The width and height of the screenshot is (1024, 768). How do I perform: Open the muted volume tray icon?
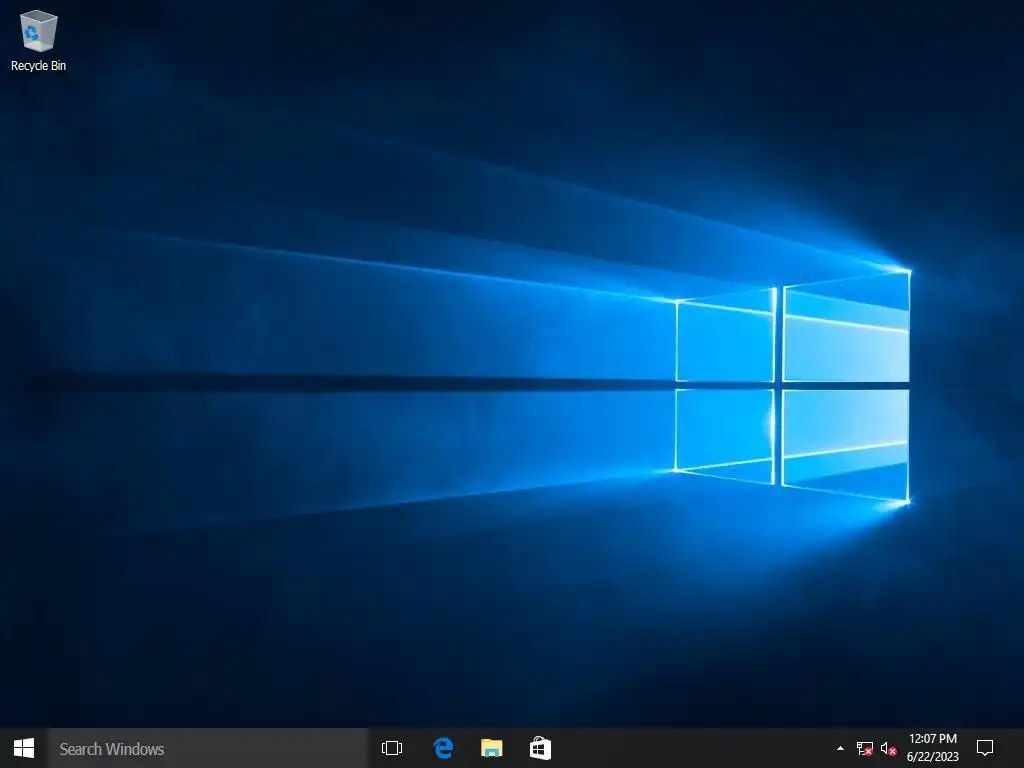(888, 748)
